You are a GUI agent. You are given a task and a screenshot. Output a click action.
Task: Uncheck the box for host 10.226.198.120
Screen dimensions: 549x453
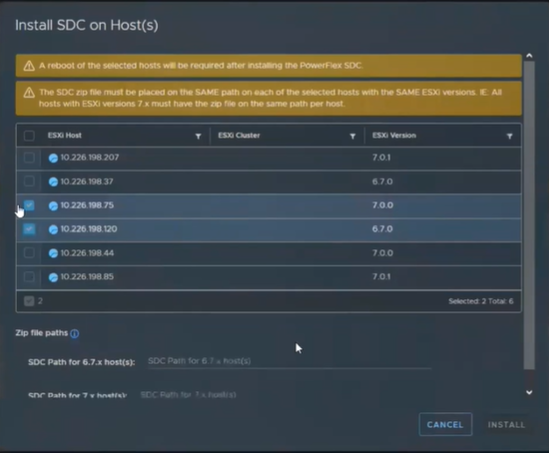29,229
